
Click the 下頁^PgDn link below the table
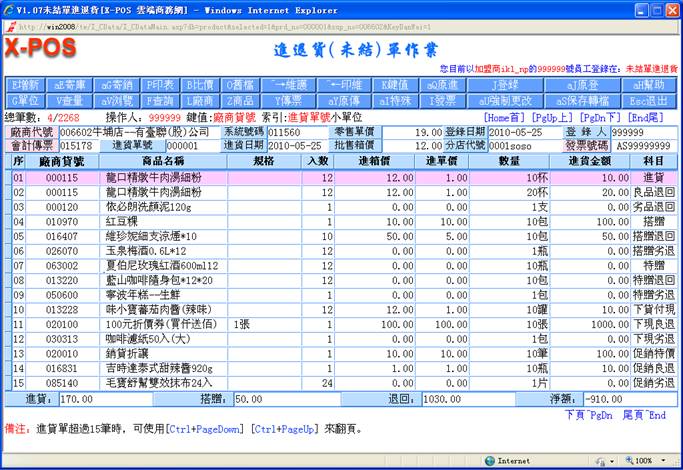[586, 414]
